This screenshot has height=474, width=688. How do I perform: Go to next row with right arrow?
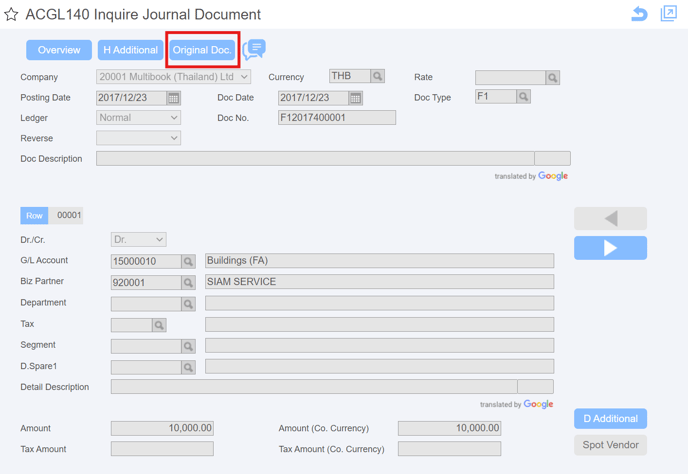[x=610, y=248]
